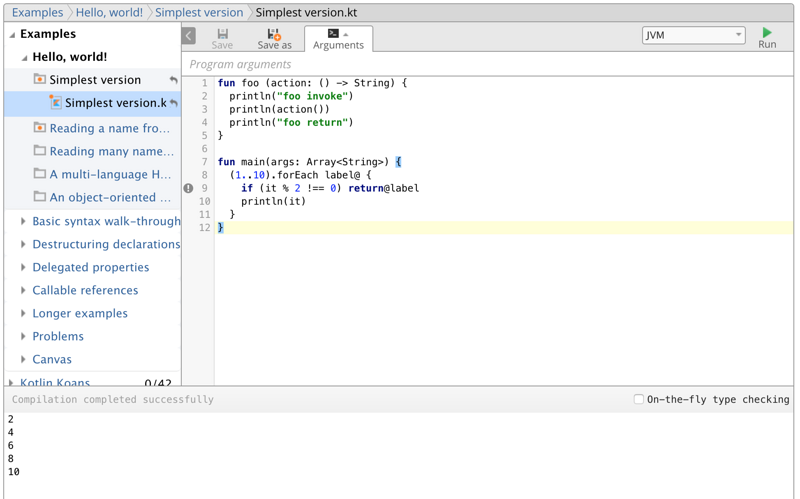Click Compilation completed successfully status text
This screenshot has width=800, height=499.
click(x=113, y=399)
